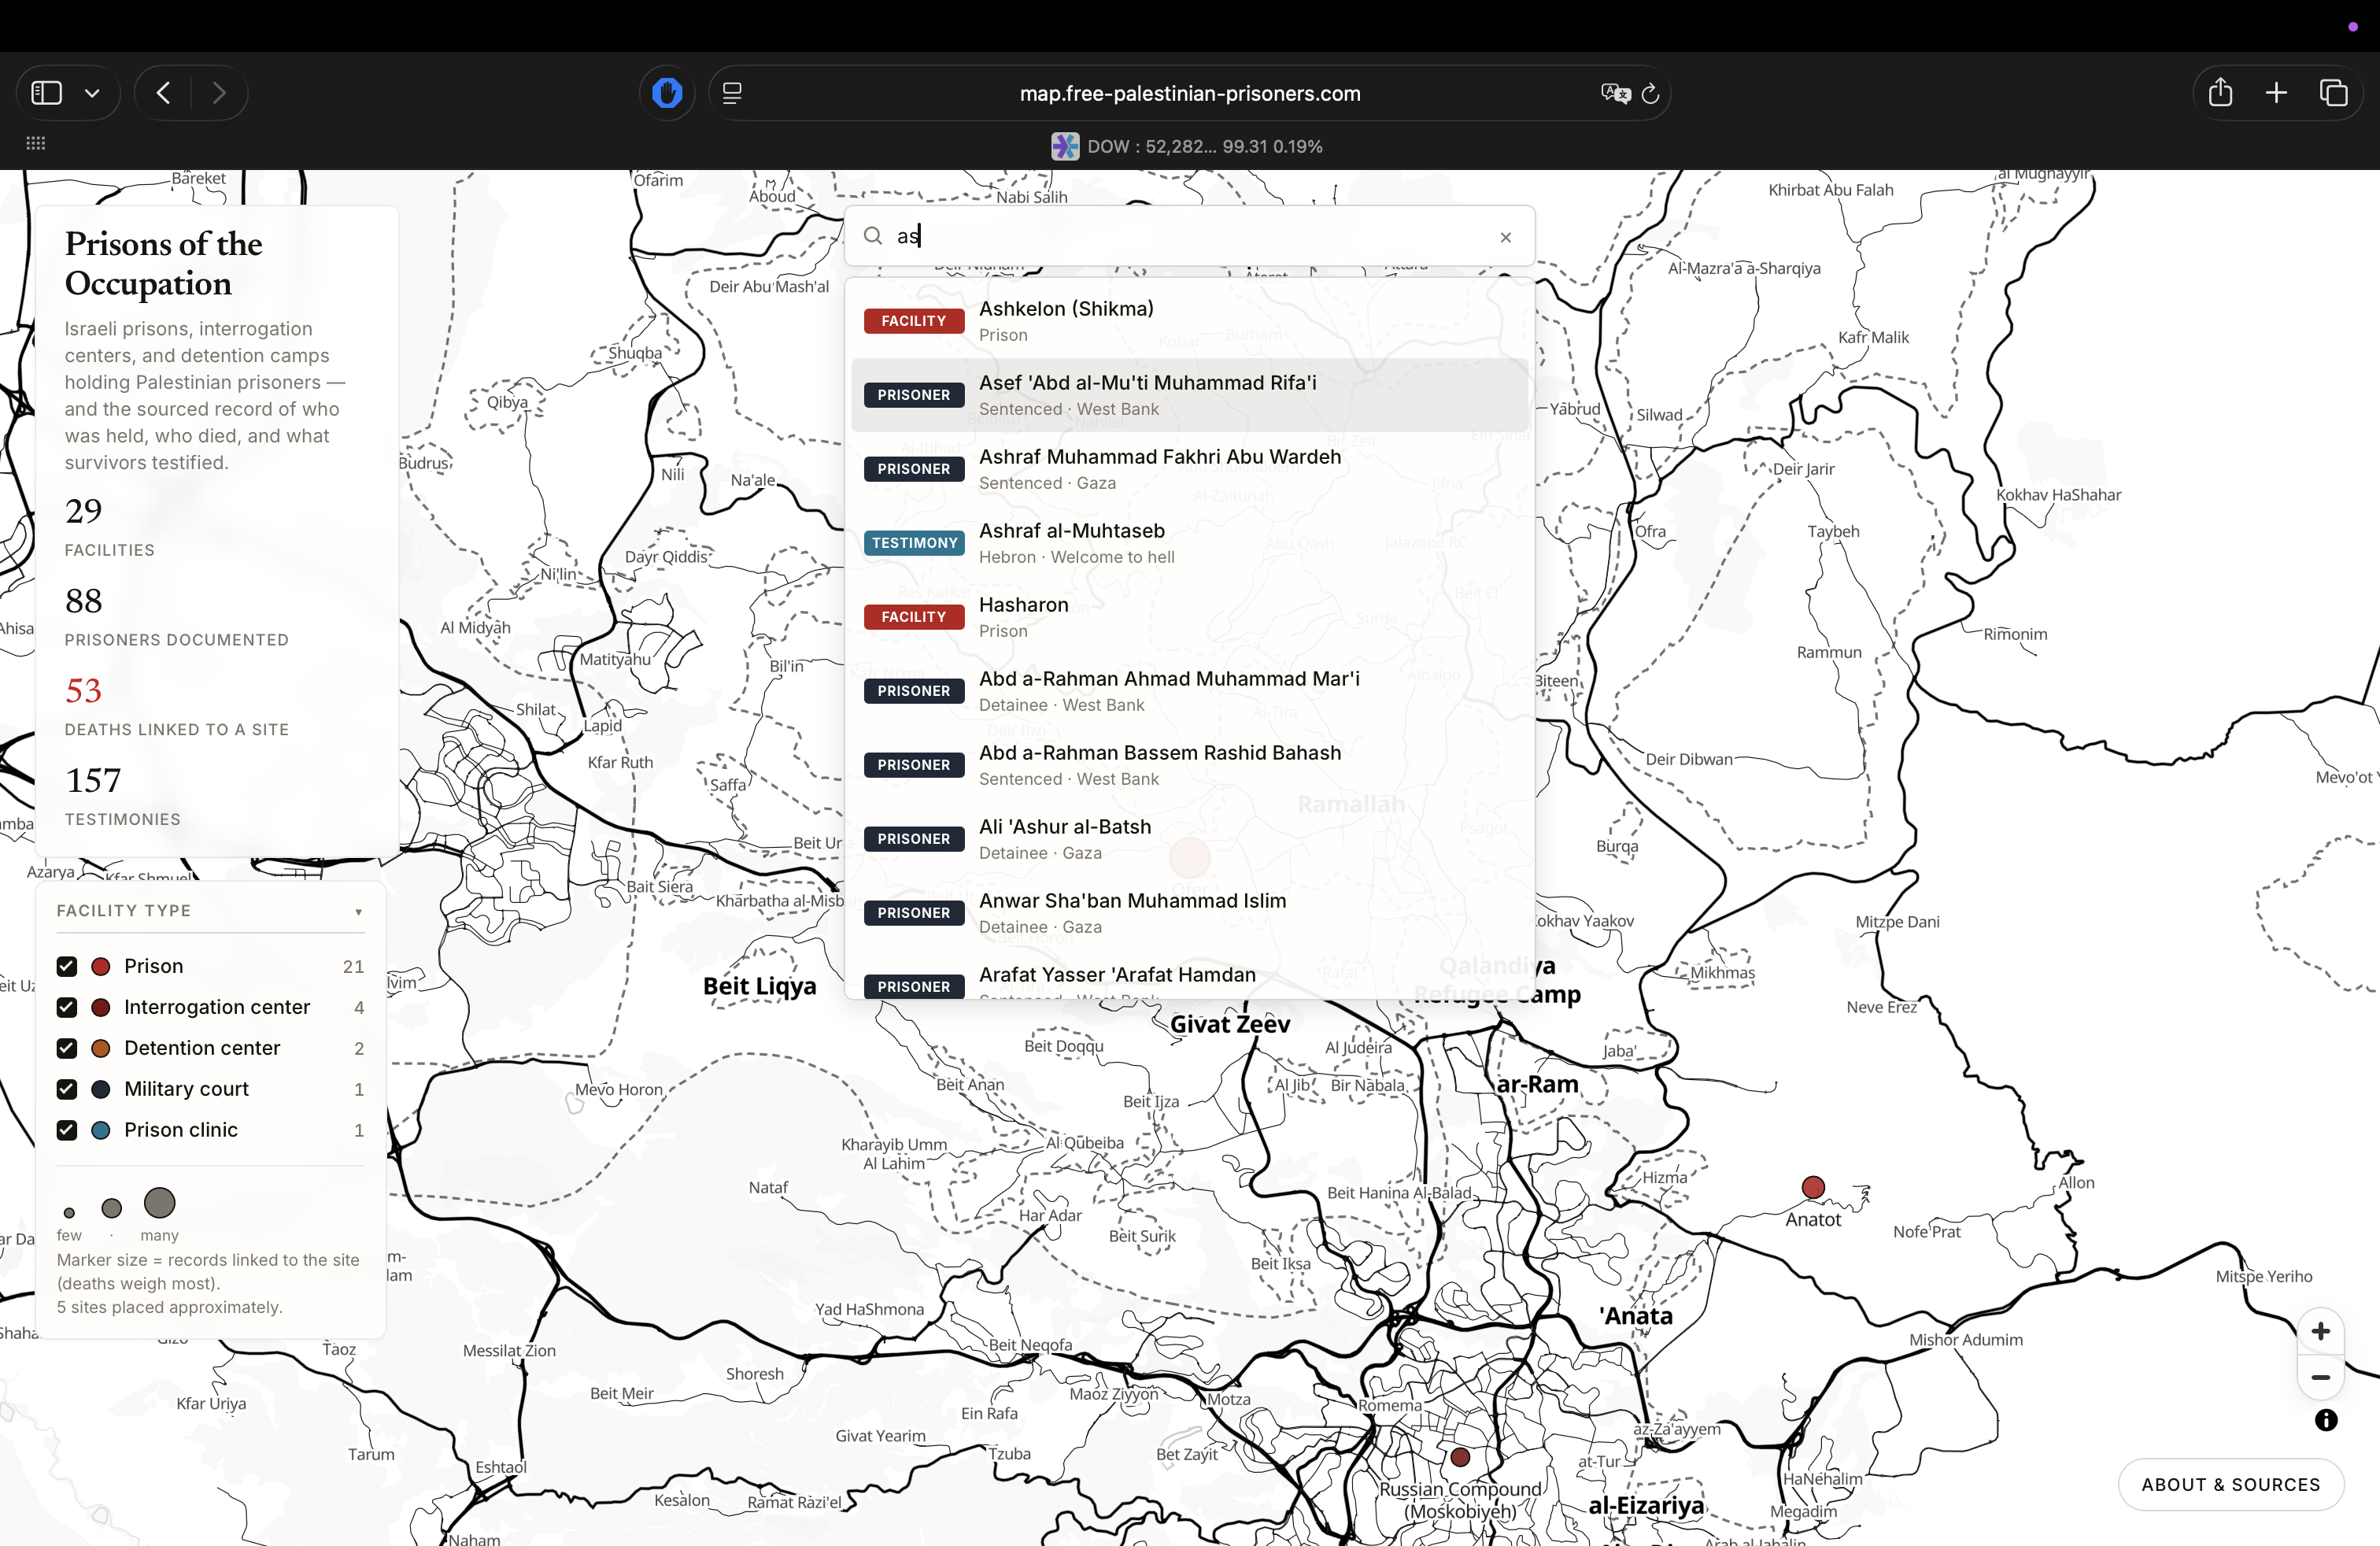Zoom out the map with minus button
This screenshot has width=2380, height=1546.
click(2321, 1377)
